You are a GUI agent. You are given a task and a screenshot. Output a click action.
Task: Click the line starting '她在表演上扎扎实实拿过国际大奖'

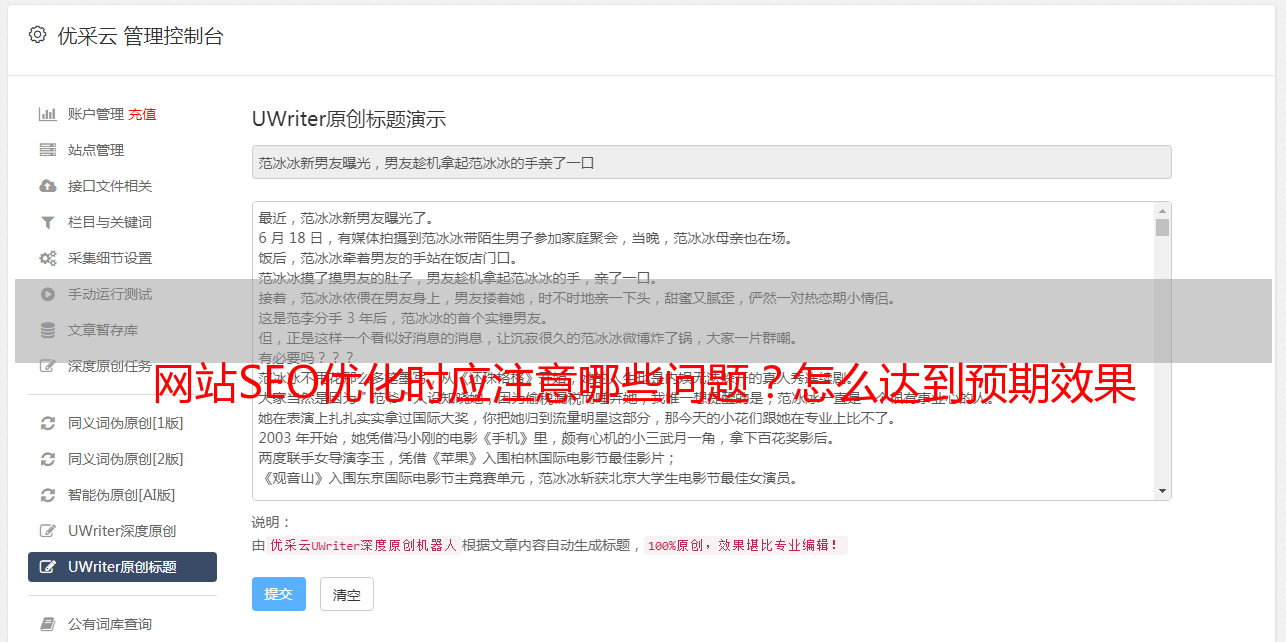578,418
